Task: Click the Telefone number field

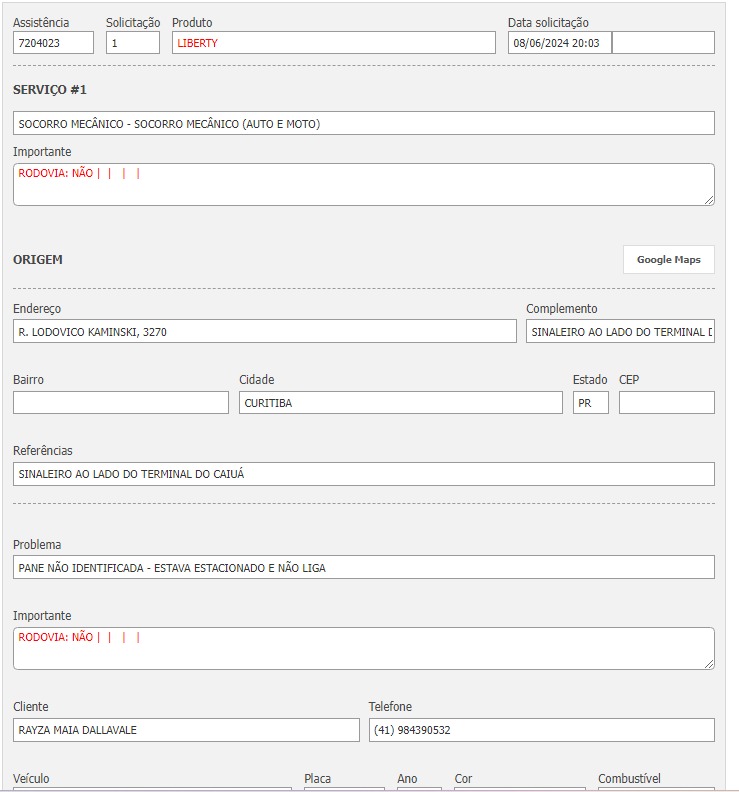Action: click(x=541, y=730)
